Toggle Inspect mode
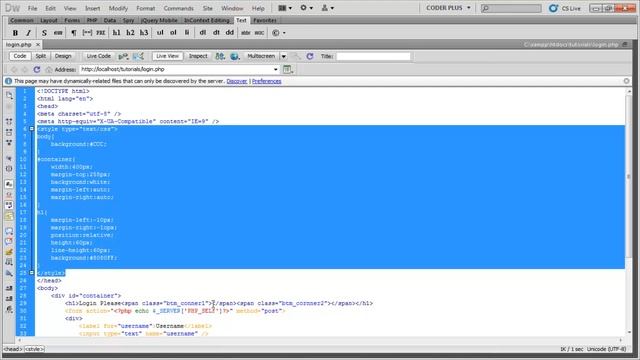The image size is (640, 360). point(198,56)
